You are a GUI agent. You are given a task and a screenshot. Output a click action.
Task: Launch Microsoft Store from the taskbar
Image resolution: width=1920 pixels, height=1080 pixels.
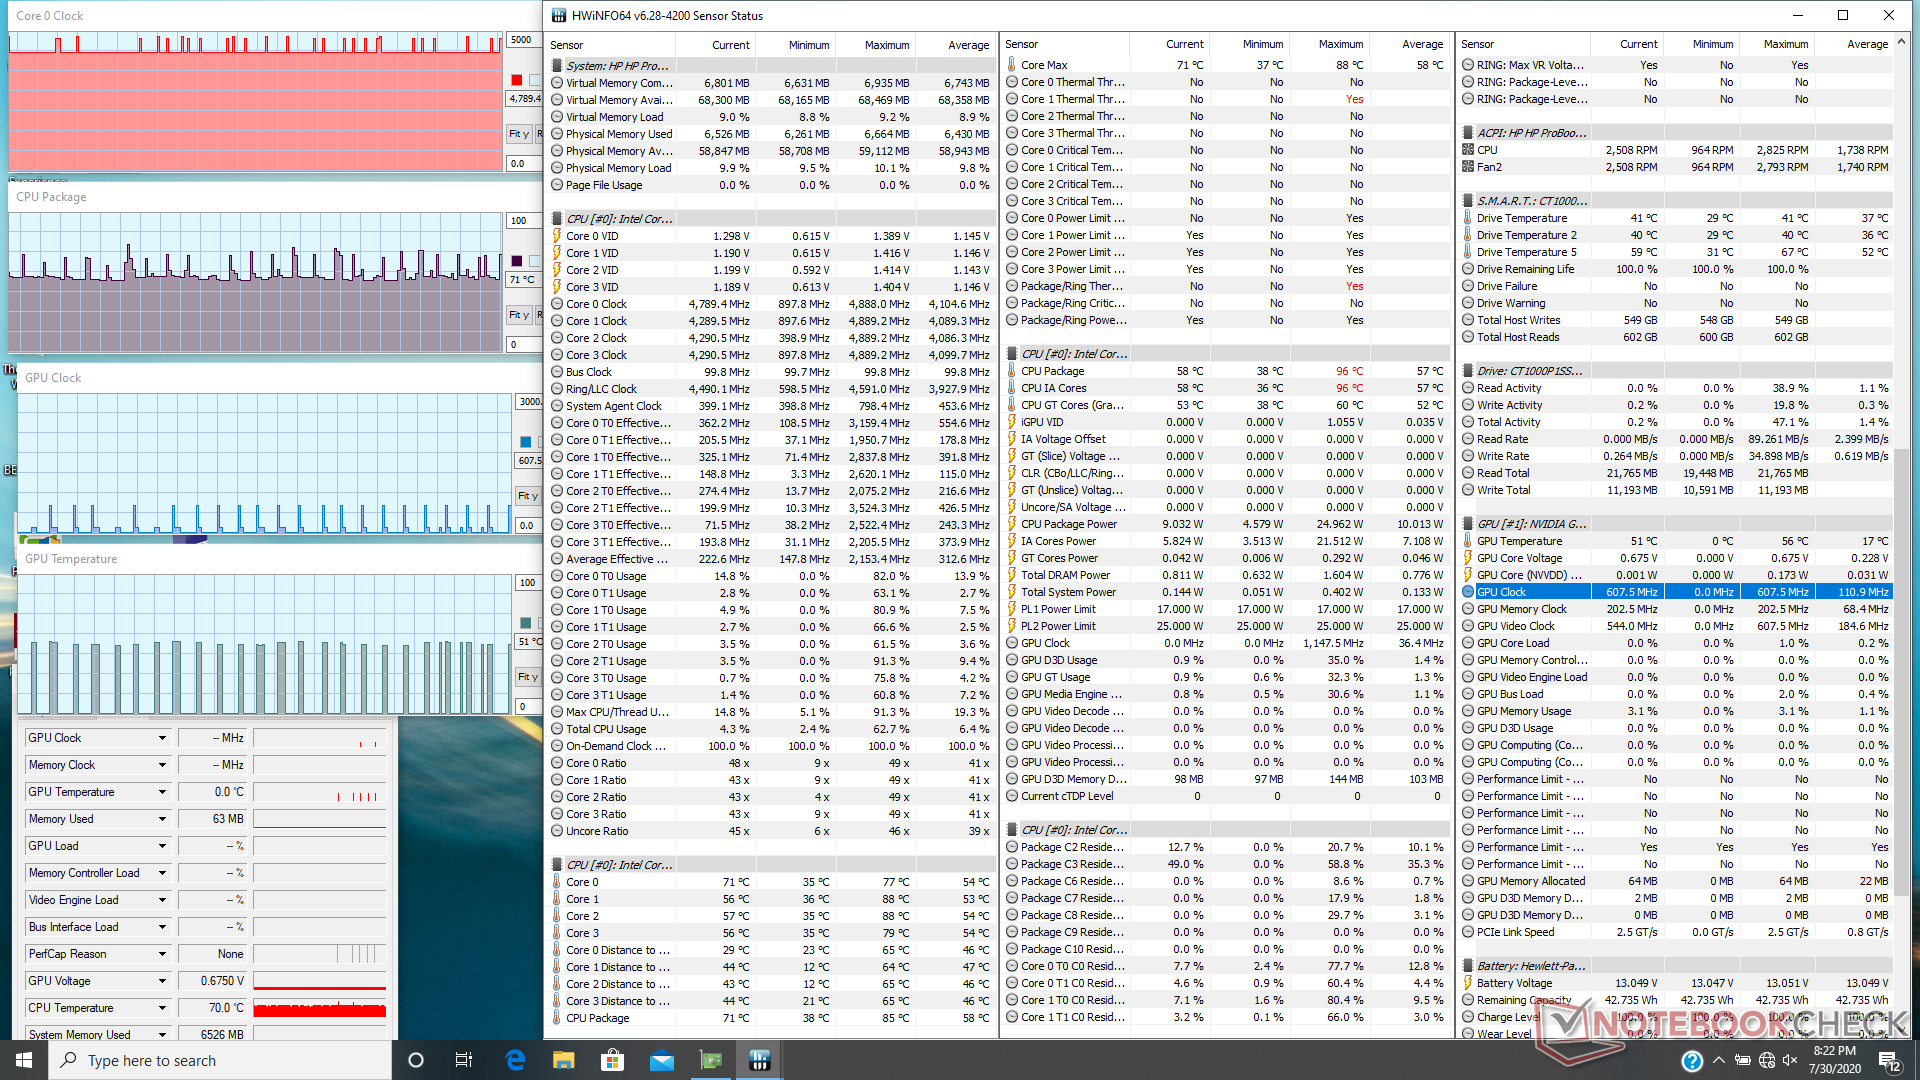[x=612, y=1060]
